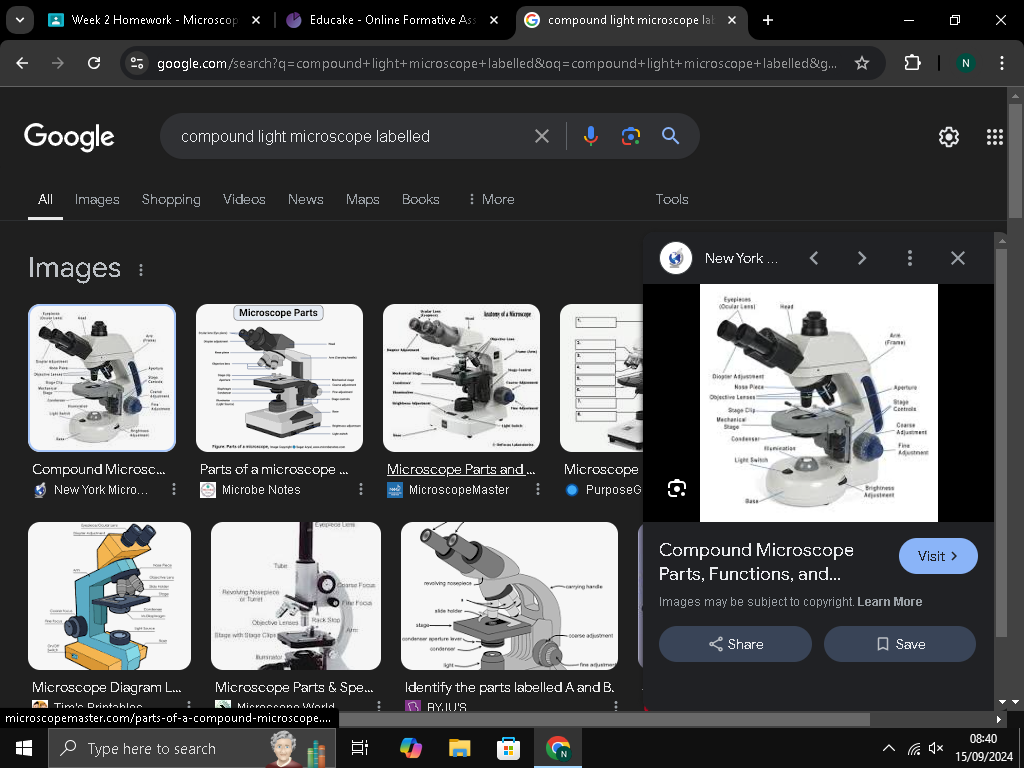Open the Microbe Notes microscope thumbnail

pyautogui.click(x=280, y=377)
